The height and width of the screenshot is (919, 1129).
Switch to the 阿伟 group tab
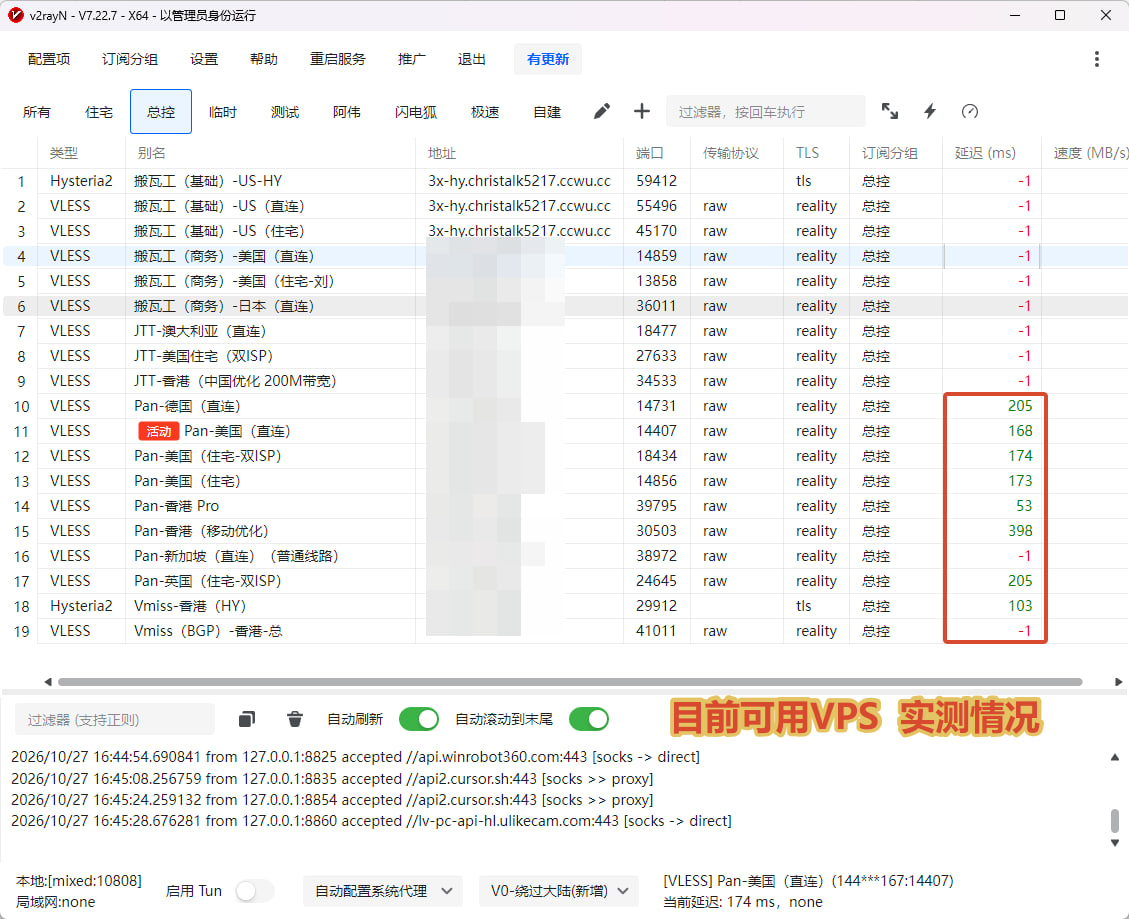click(346, 112)
